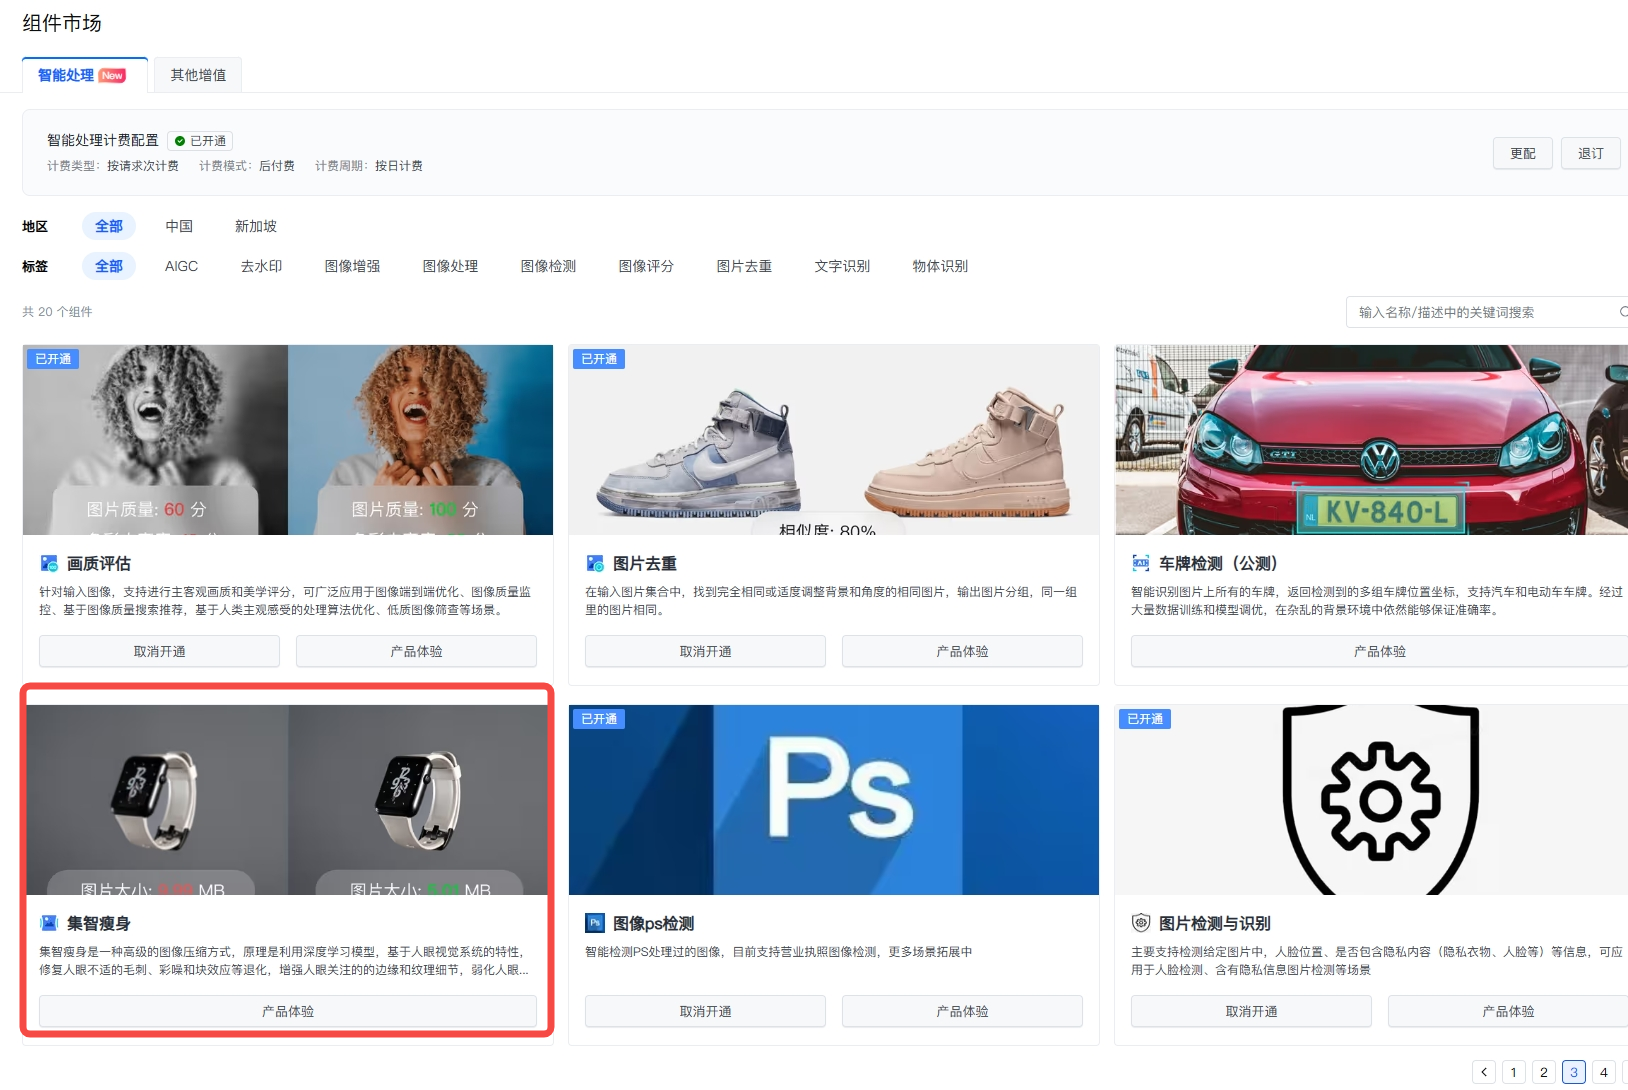Click the 组件市场 page title
This screenshot has width=1628, height=1090.
[x=62, y=23]
